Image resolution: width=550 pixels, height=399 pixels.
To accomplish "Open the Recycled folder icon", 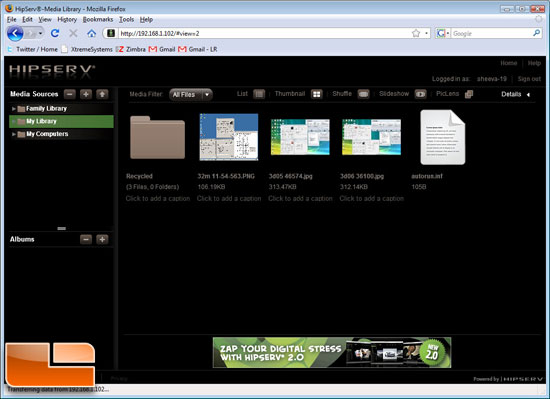I will click(157, 137).
